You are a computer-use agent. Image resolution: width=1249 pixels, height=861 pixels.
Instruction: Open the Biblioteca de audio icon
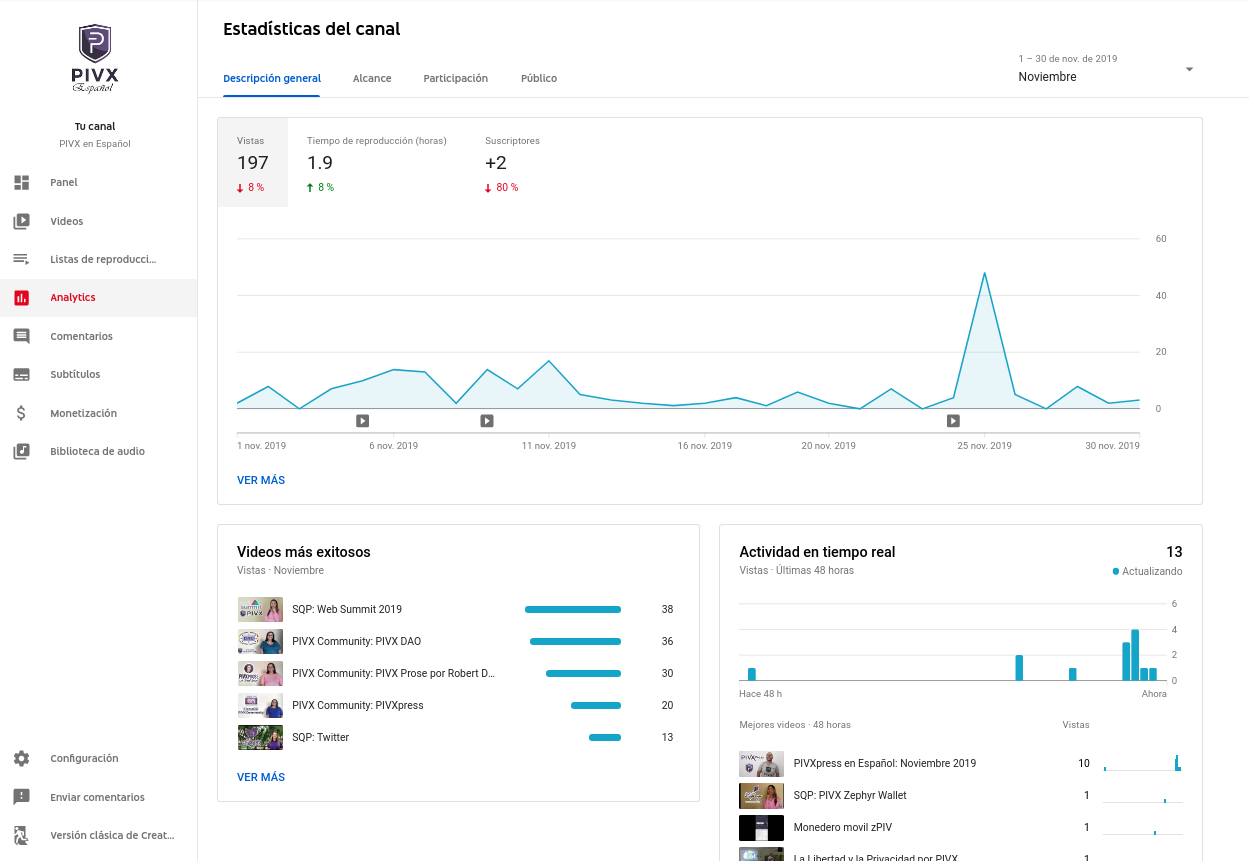pos(21,451)
